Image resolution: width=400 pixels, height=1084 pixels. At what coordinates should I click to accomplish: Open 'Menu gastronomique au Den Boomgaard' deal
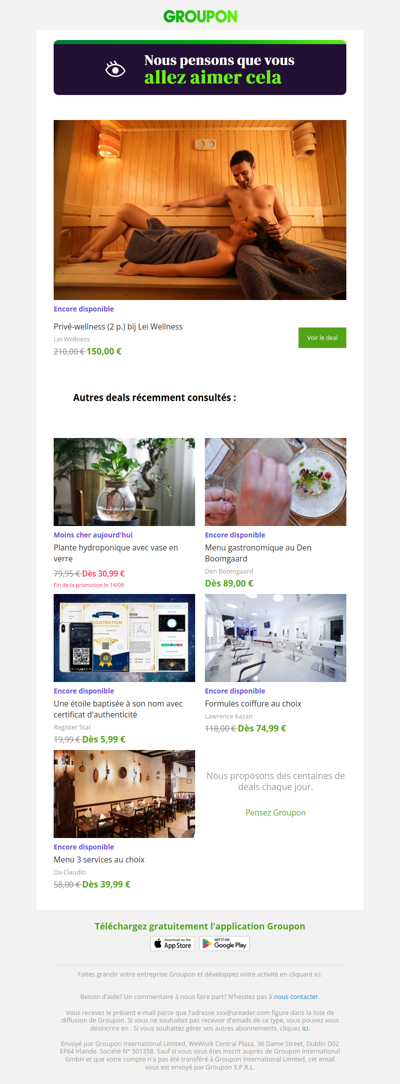(258, 553)
